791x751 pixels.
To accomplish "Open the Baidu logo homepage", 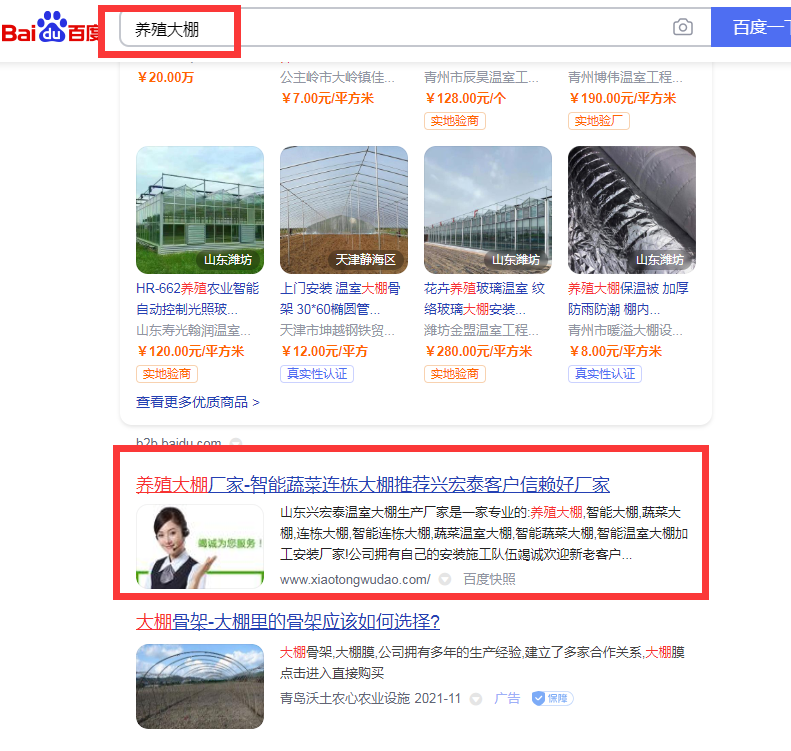I will click(50, 28).
